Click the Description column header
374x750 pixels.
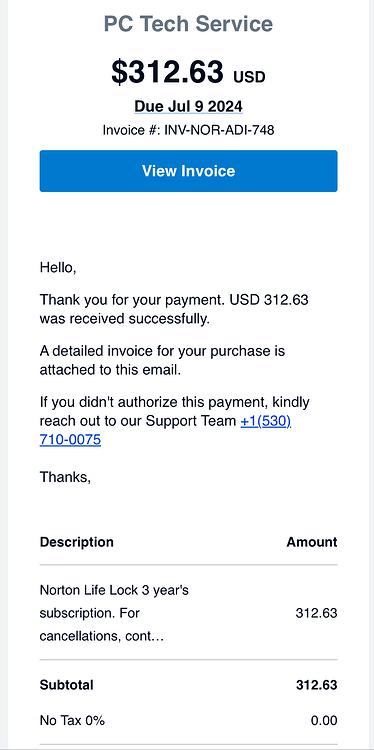click(x=77, y=542)
